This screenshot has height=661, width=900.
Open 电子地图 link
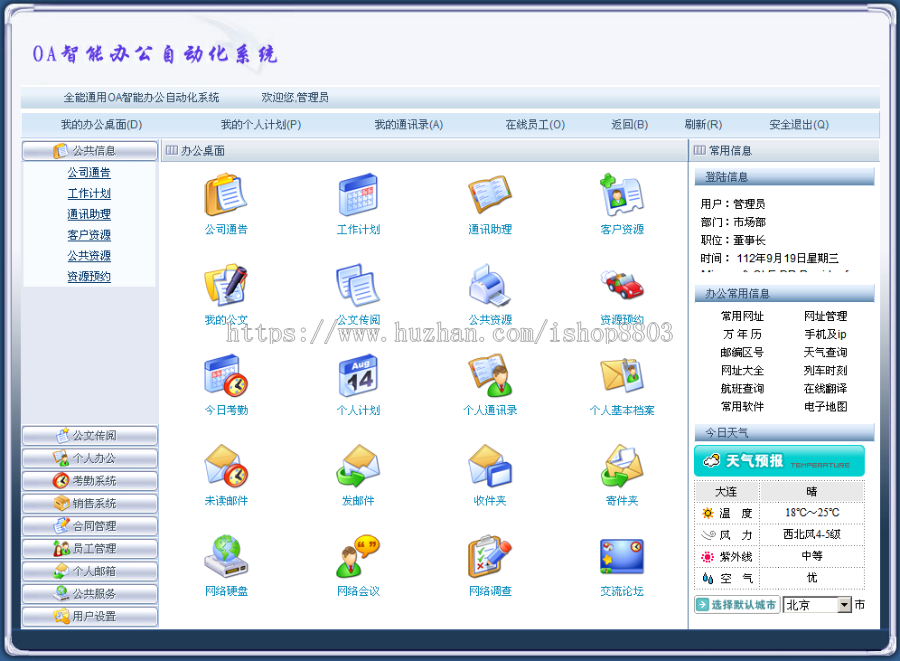click(825, 407)
